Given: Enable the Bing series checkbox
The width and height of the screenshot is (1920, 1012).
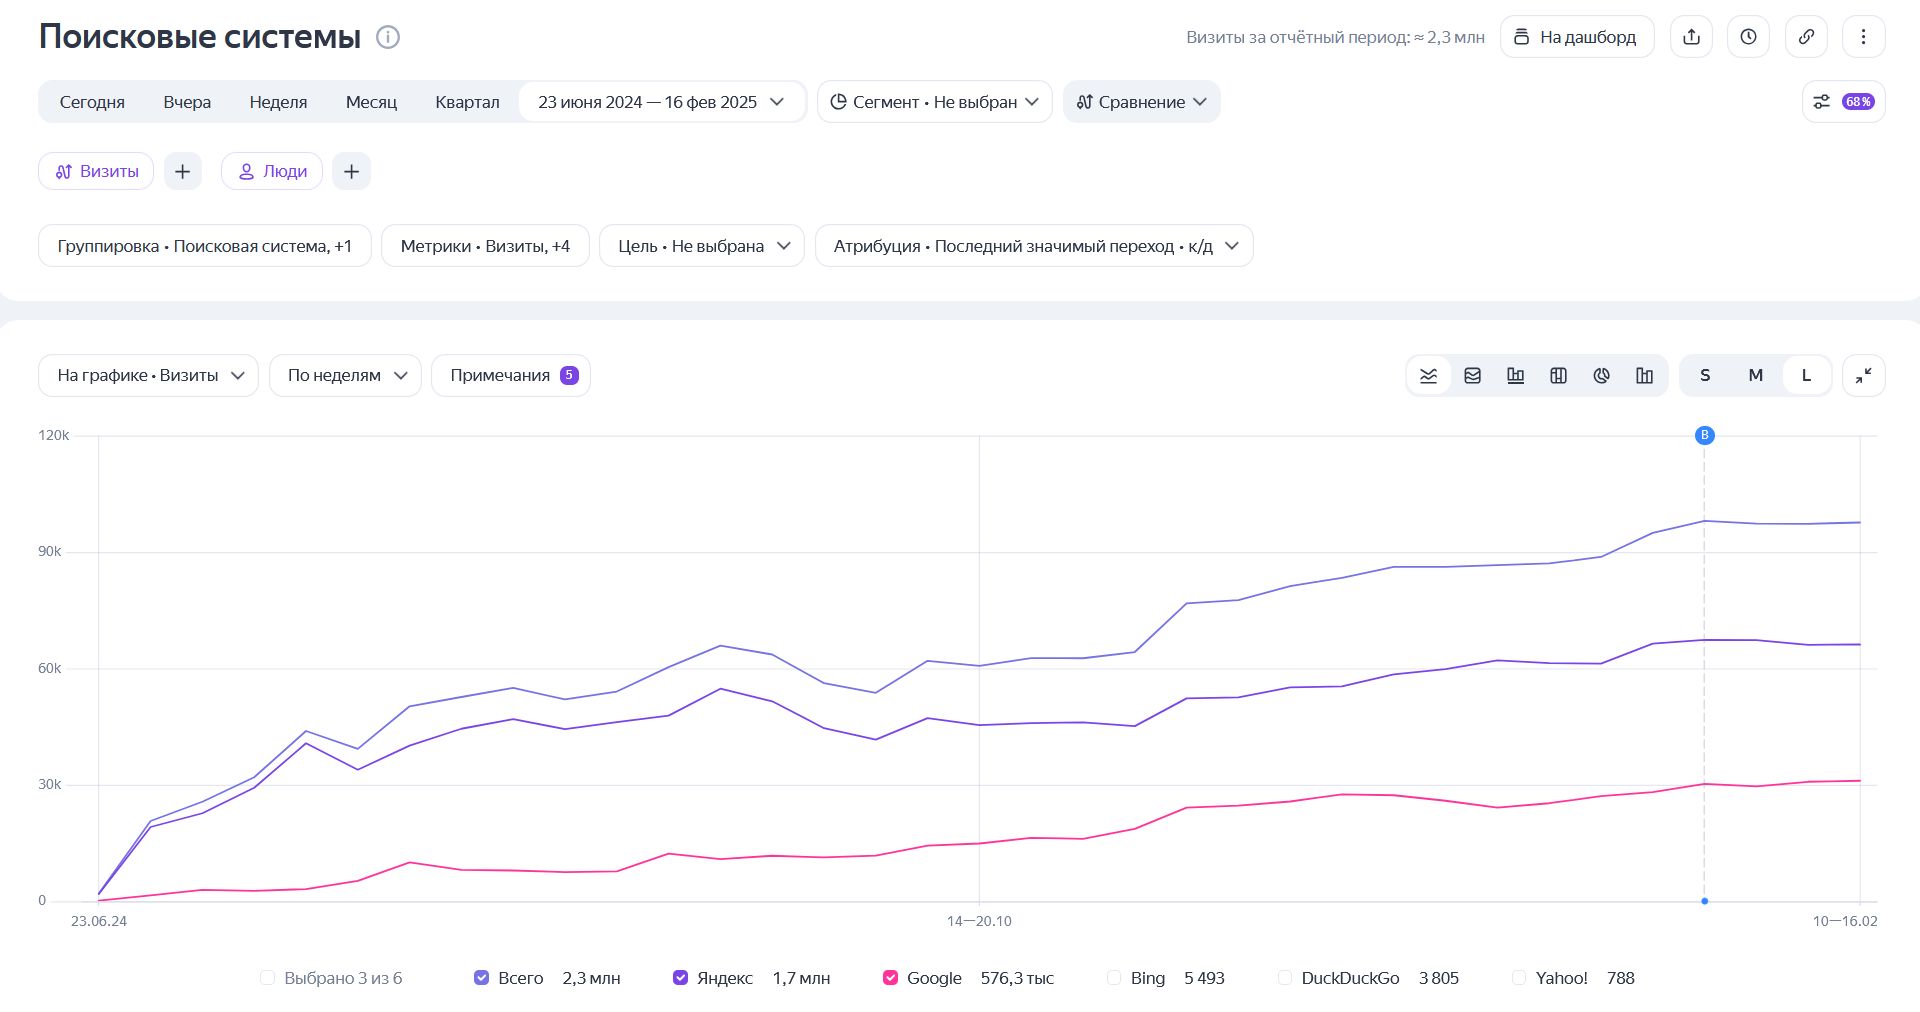Looking at the screenshot, I should (x=1114, y=978).
